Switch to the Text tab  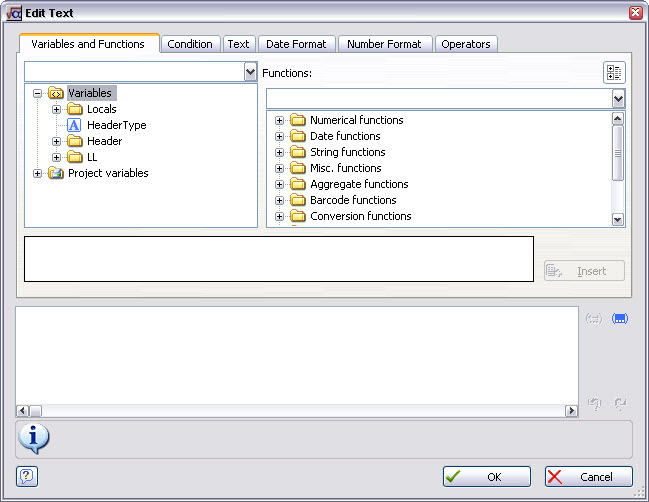(238, 44)
